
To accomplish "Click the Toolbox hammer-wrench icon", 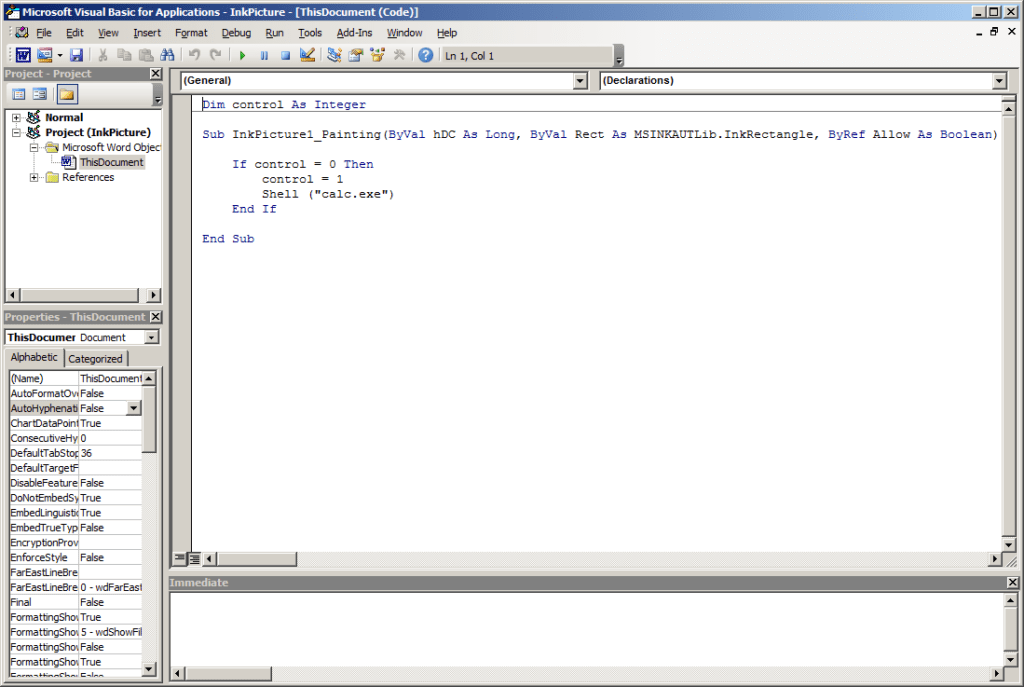I will click(399, 56).
